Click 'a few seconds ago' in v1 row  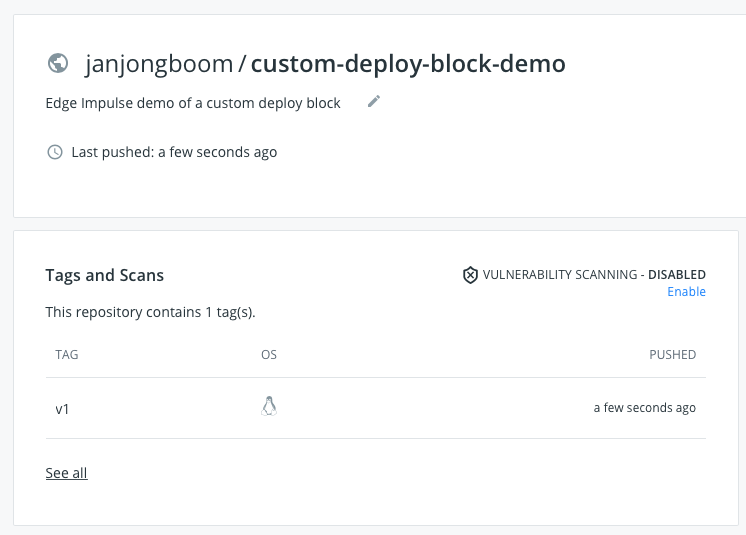click(645, 408)
